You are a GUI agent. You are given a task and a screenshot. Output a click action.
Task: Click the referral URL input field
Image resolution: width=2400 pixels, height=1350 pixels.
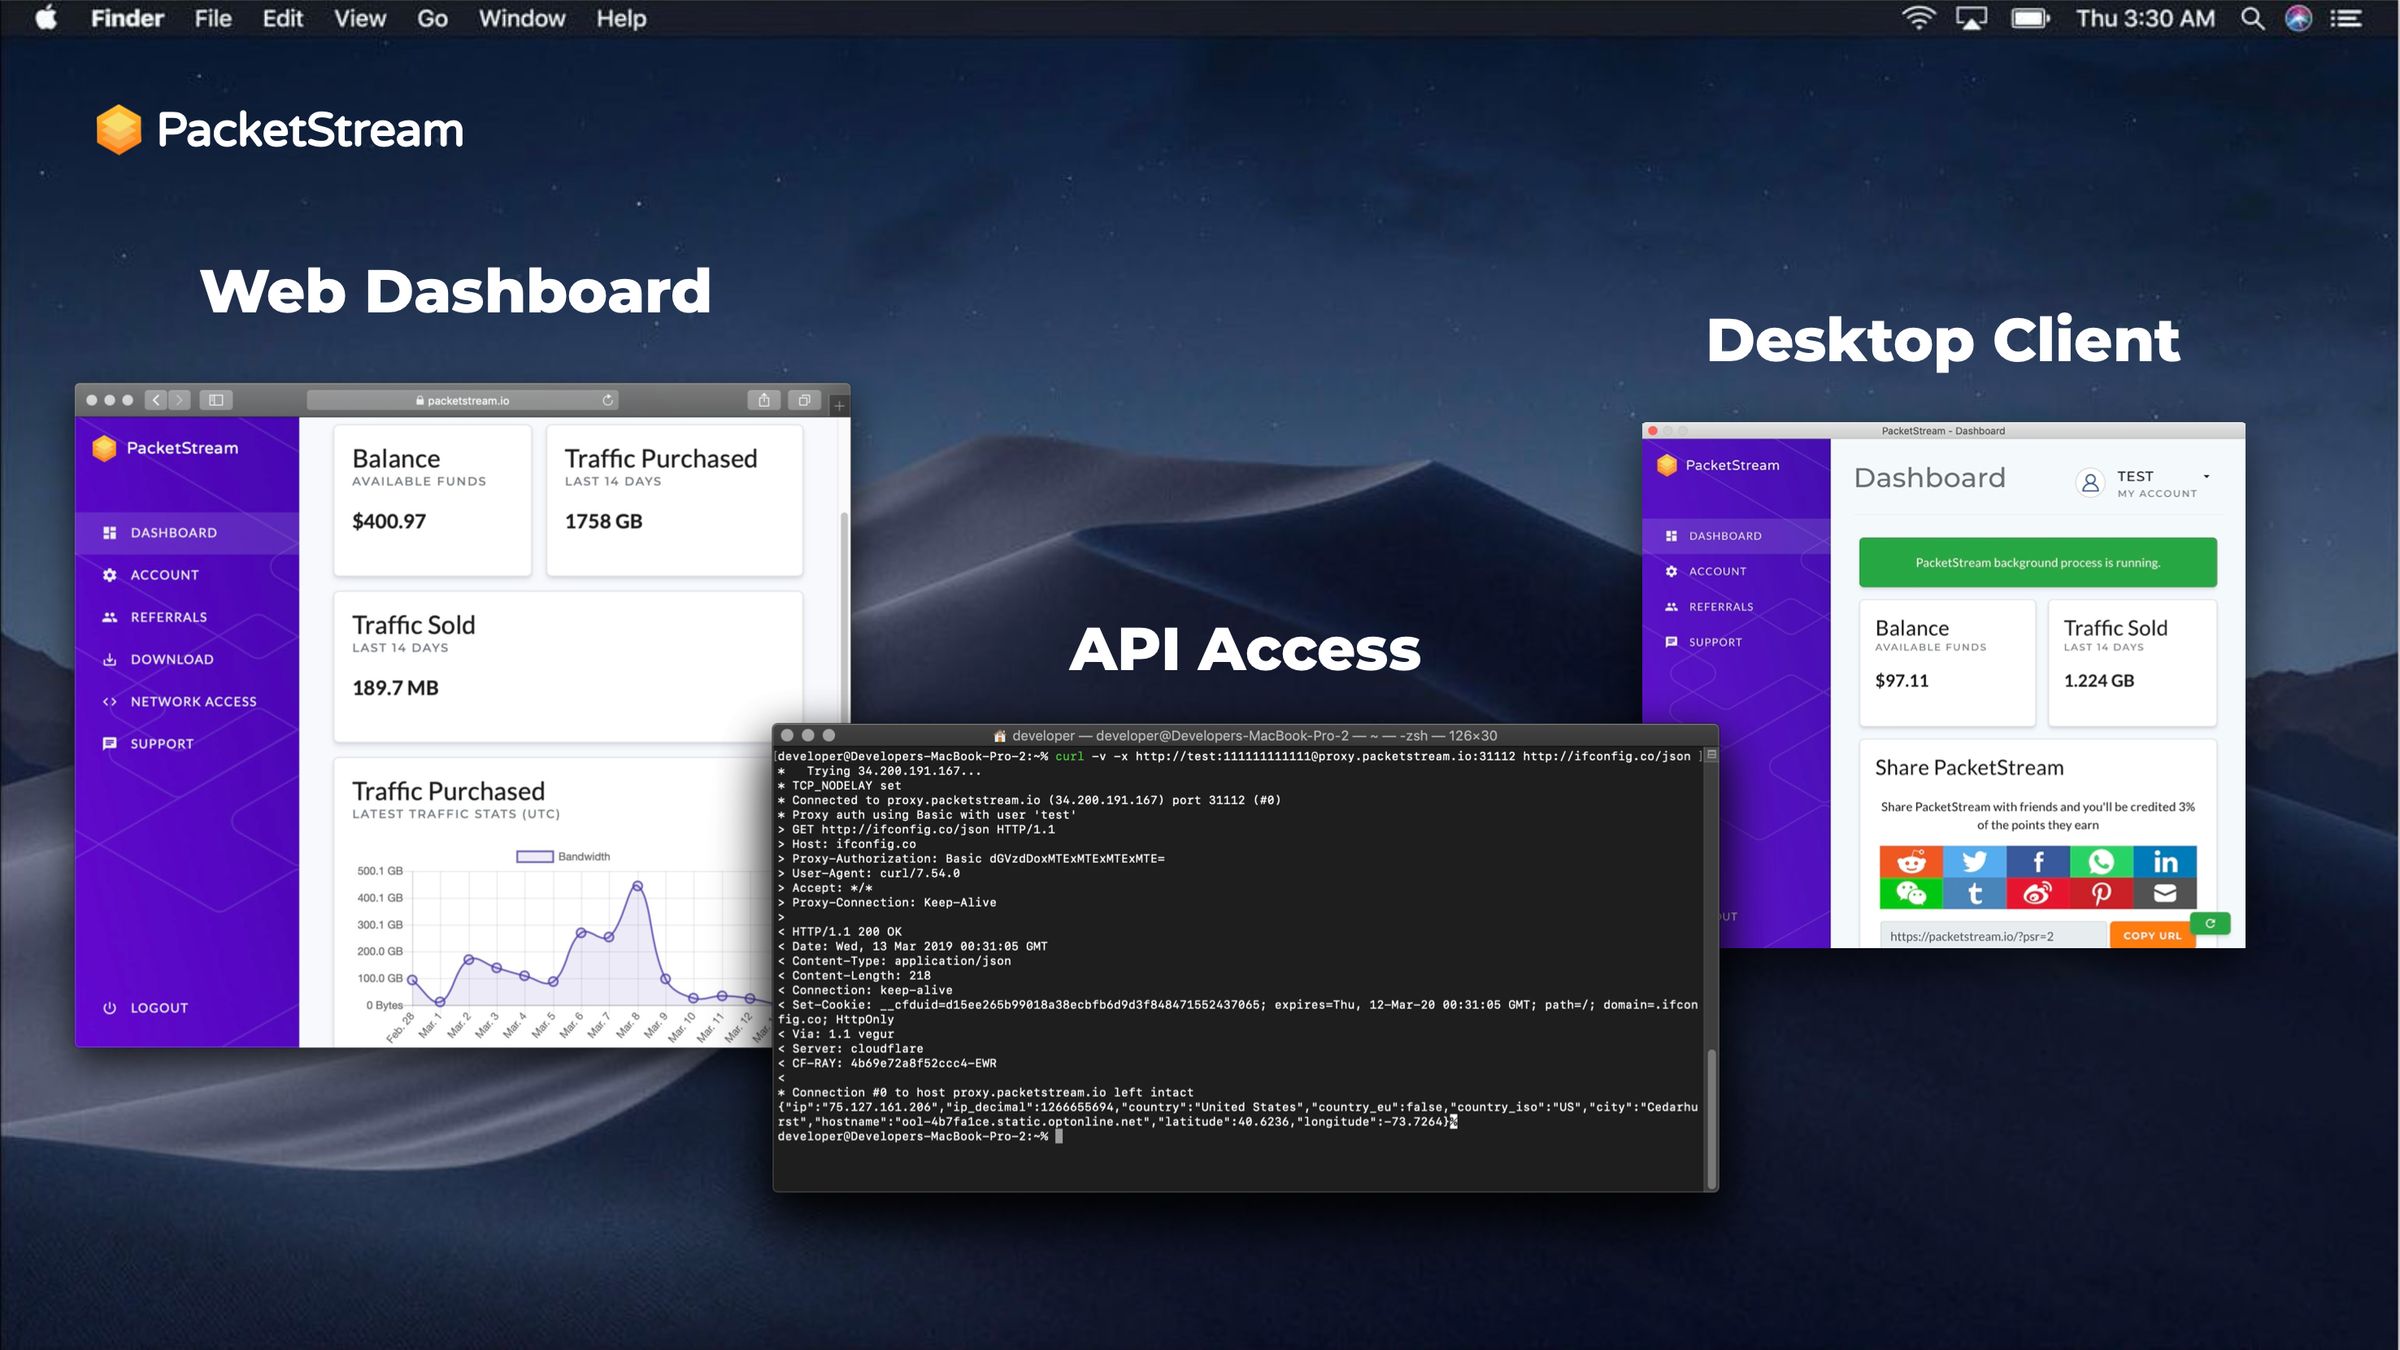pyautogui.click(x=1990, y=935)
